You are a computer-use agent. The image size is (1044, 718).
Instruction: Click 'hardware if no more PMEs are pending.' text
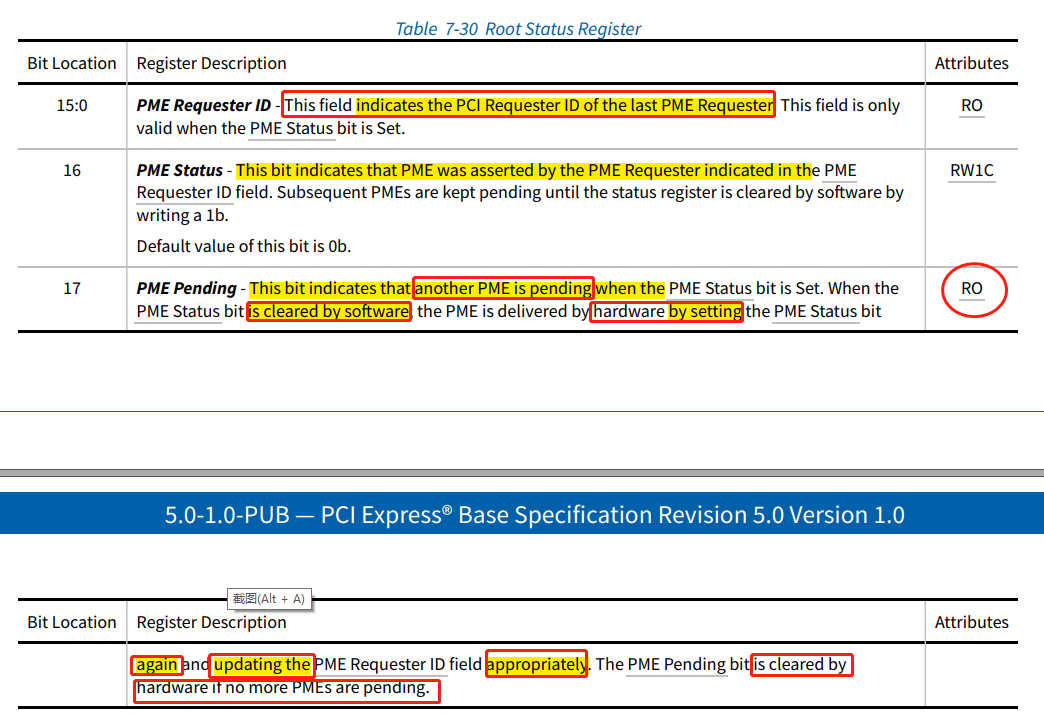[283, 687]
